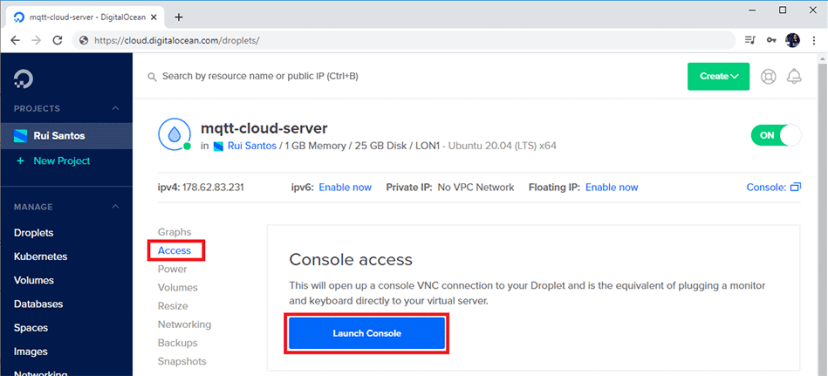Click Floating IP Enable now link
Screen dimensions: 828x376
click(611, 187)
